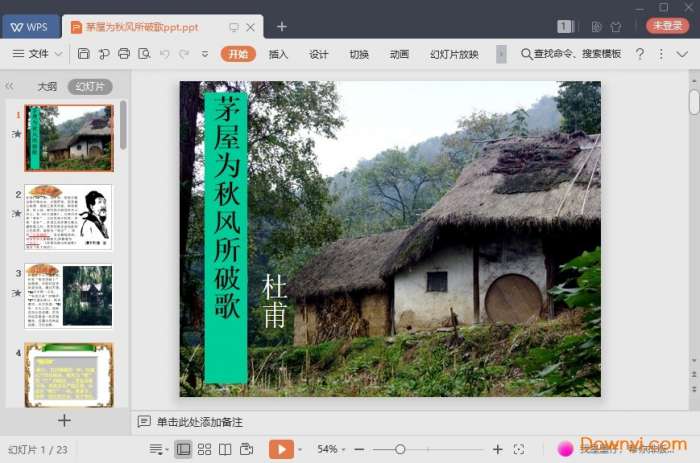
Task: Add a new slide with plus button
Action: tap(64, 421)
